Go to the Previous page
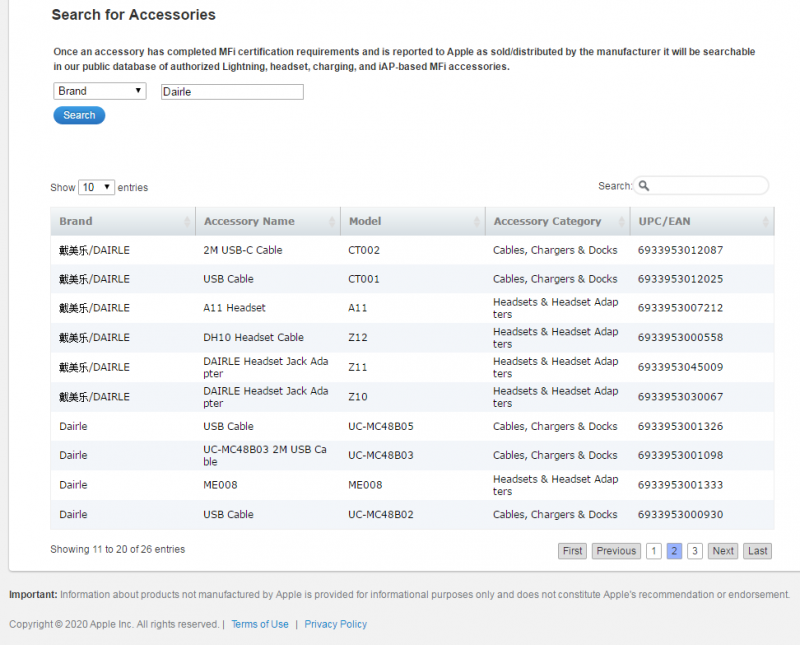The height and width of the screenshot is (645, 800). click(x=616, y=551)
